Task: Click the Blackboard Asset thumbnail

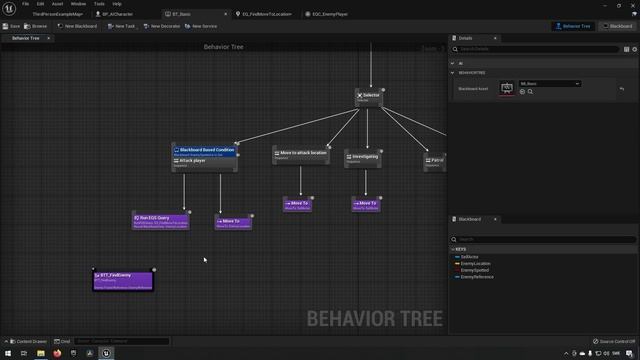Action: point(507,88)
